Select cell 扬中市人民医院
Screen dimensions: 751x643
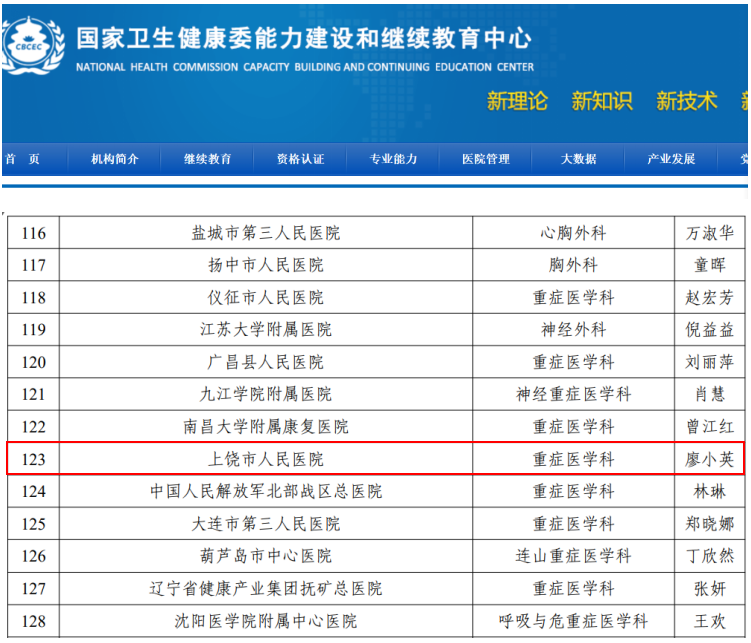pos(266,265)
